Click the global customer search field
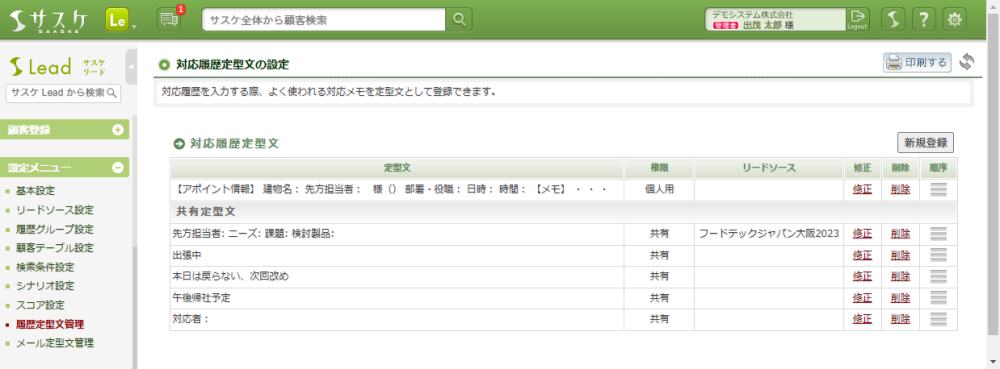 tap(324, 20)
